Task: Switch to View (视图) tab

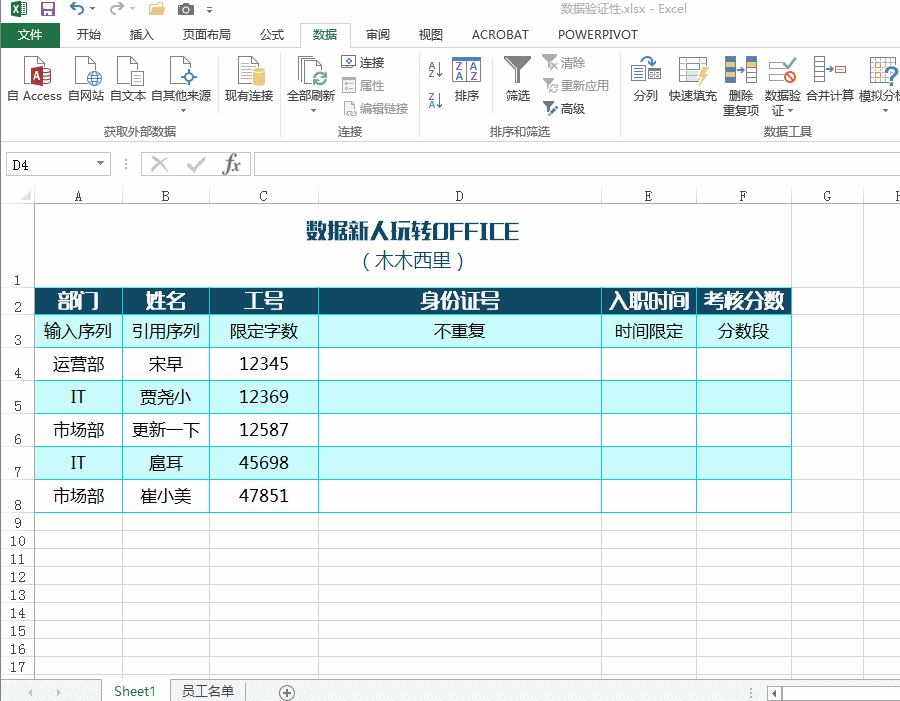Action: pyautogui.click(x=430, y=35)
